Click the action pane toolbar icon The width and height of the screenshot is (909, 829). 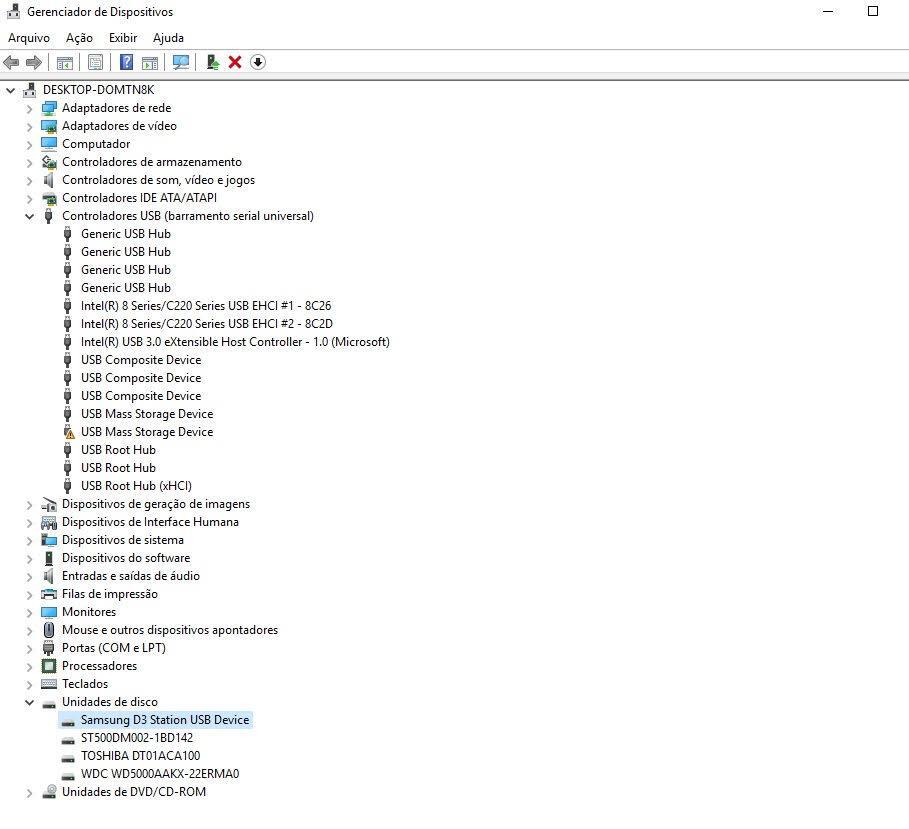point(150,62)
